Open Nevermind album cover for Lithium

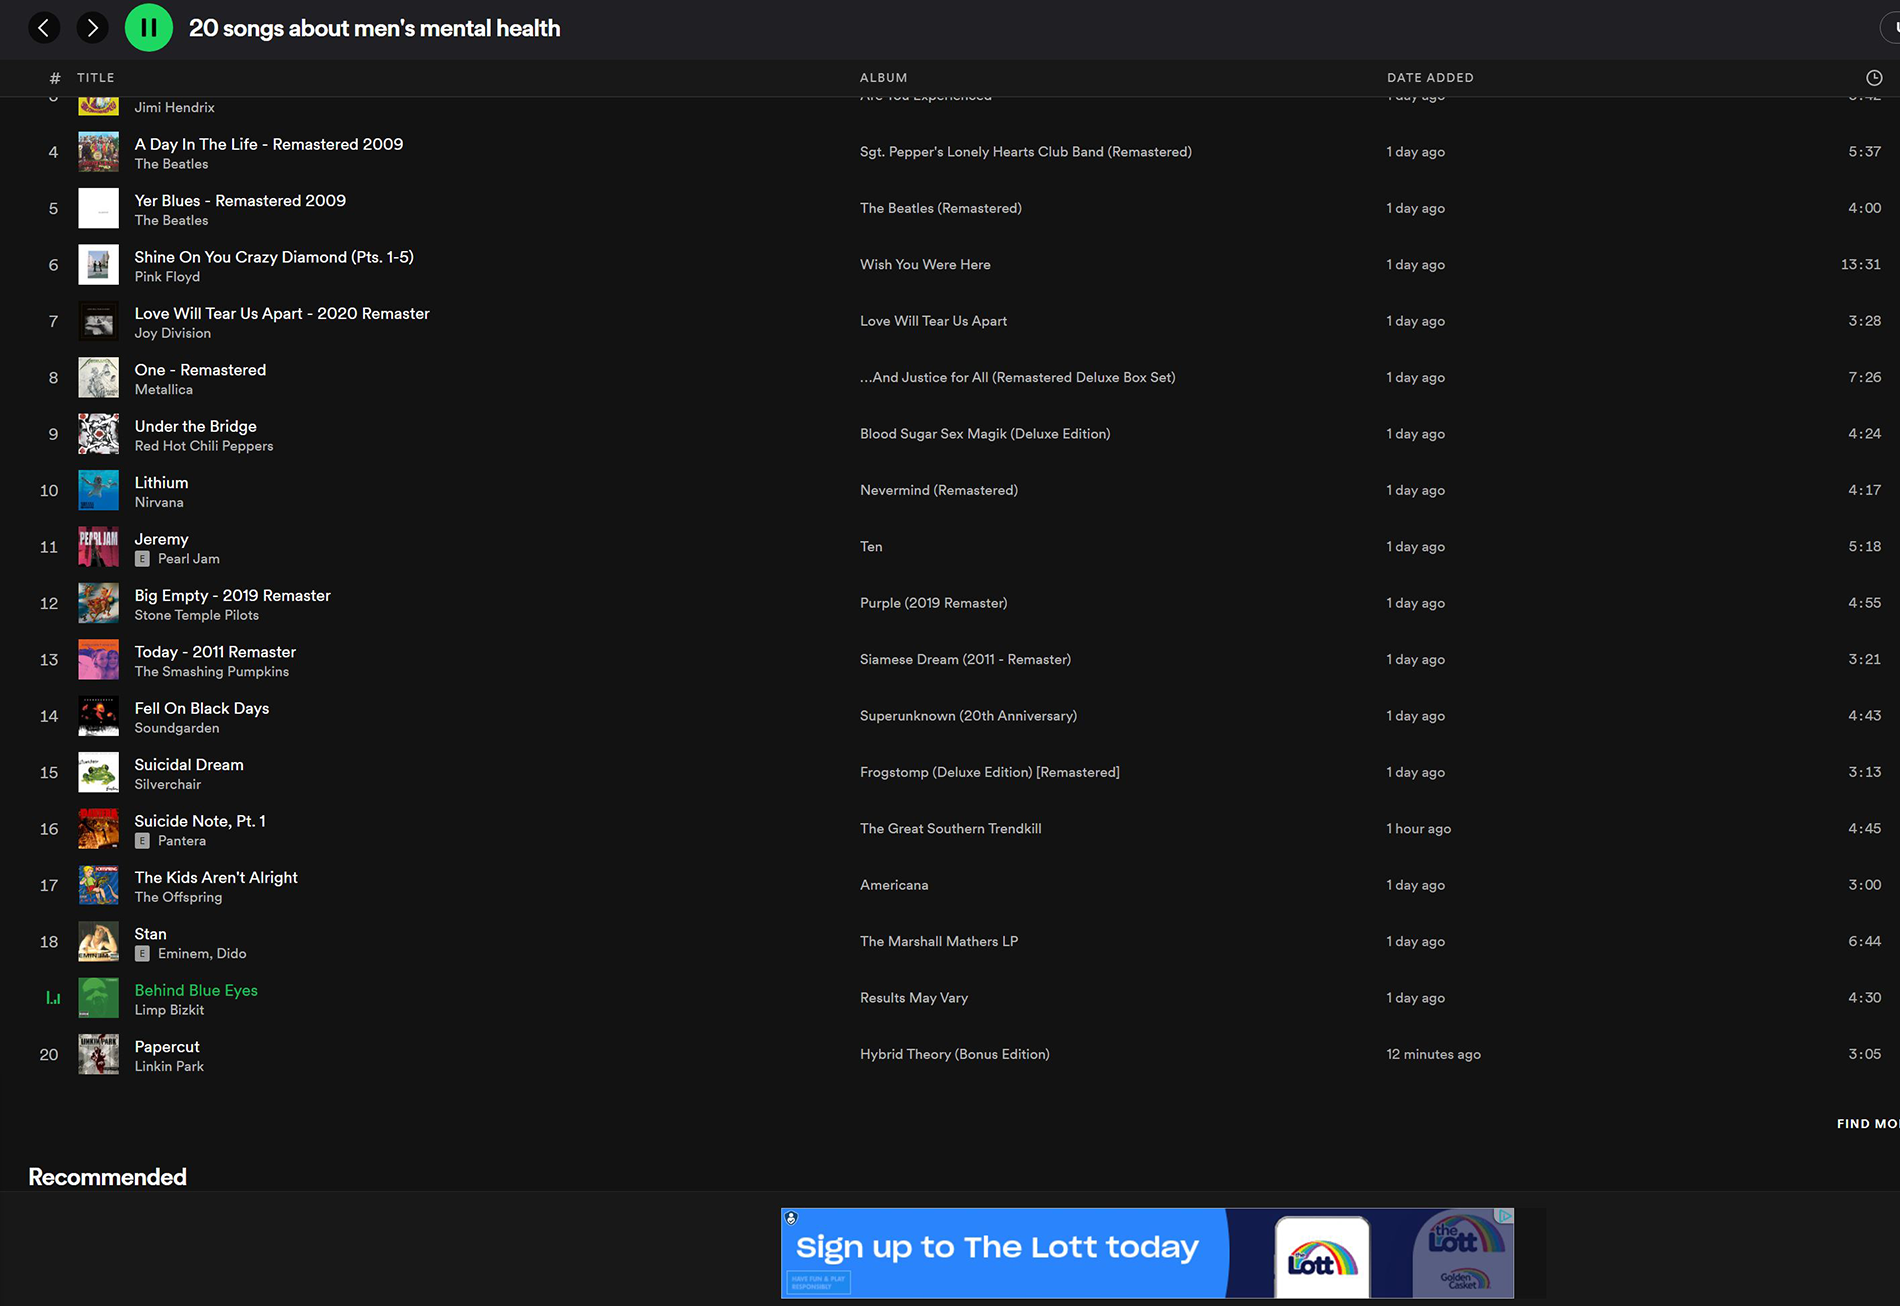point(98,491)
